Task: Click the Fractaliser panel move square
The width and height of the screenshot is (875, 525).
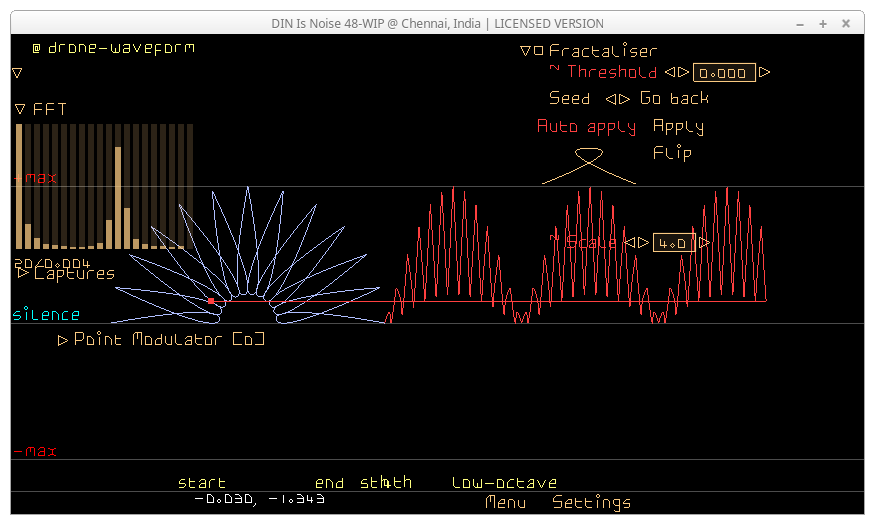Action: [x=539, y=51]
